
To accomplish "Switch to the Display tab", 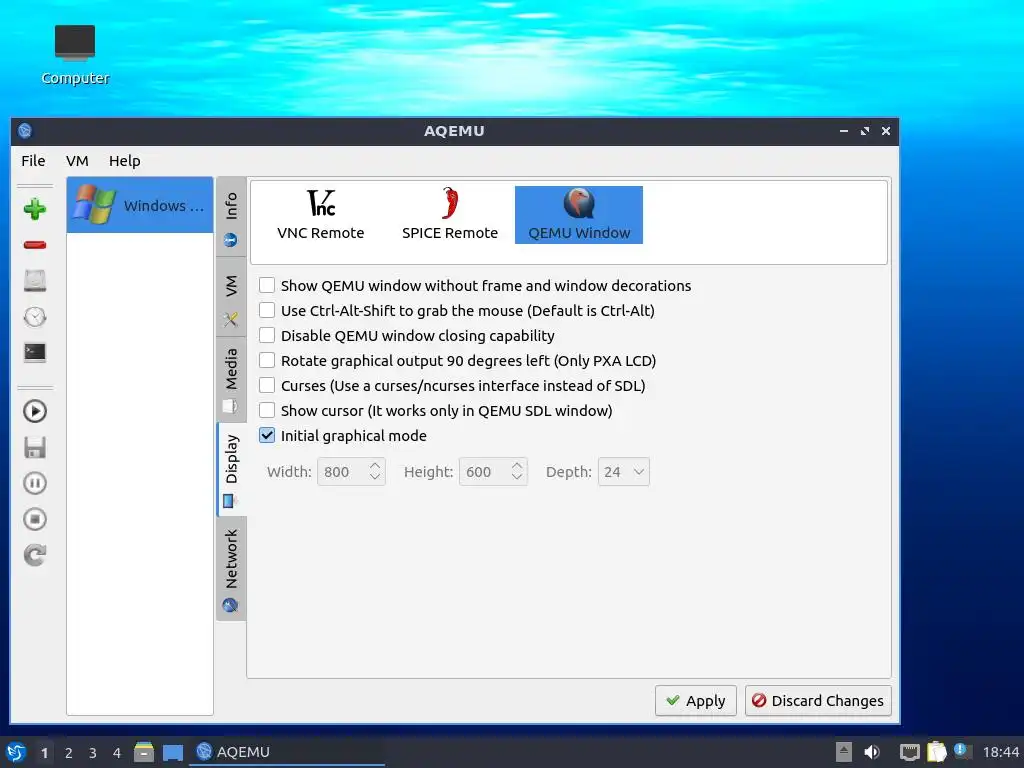I will point(231,470).
